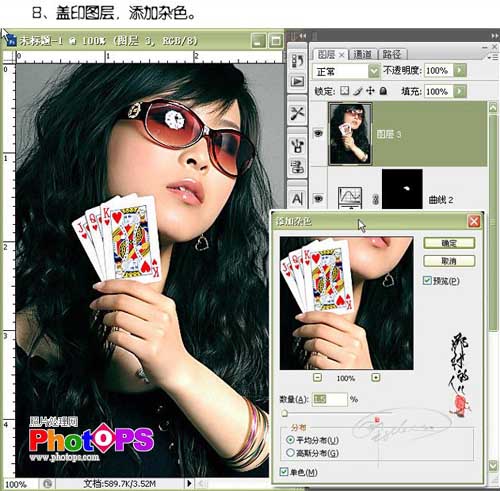This screenshot has height=491, width=500.
Task: Switch to the 通道 Channels tab
Action: point(362,54)
